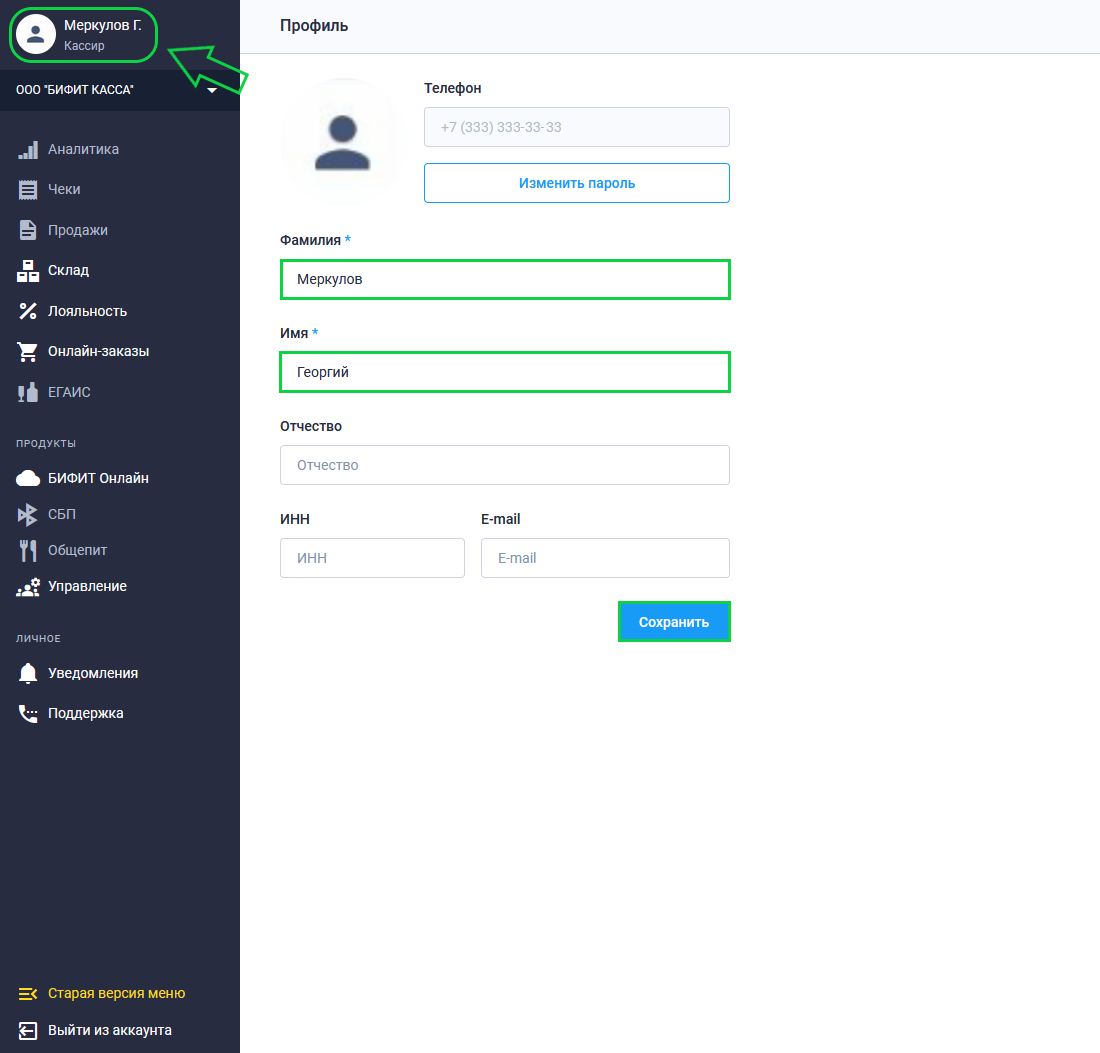
Task: Click the ЕГАИС bottle icon
Action: pos(28,392)
